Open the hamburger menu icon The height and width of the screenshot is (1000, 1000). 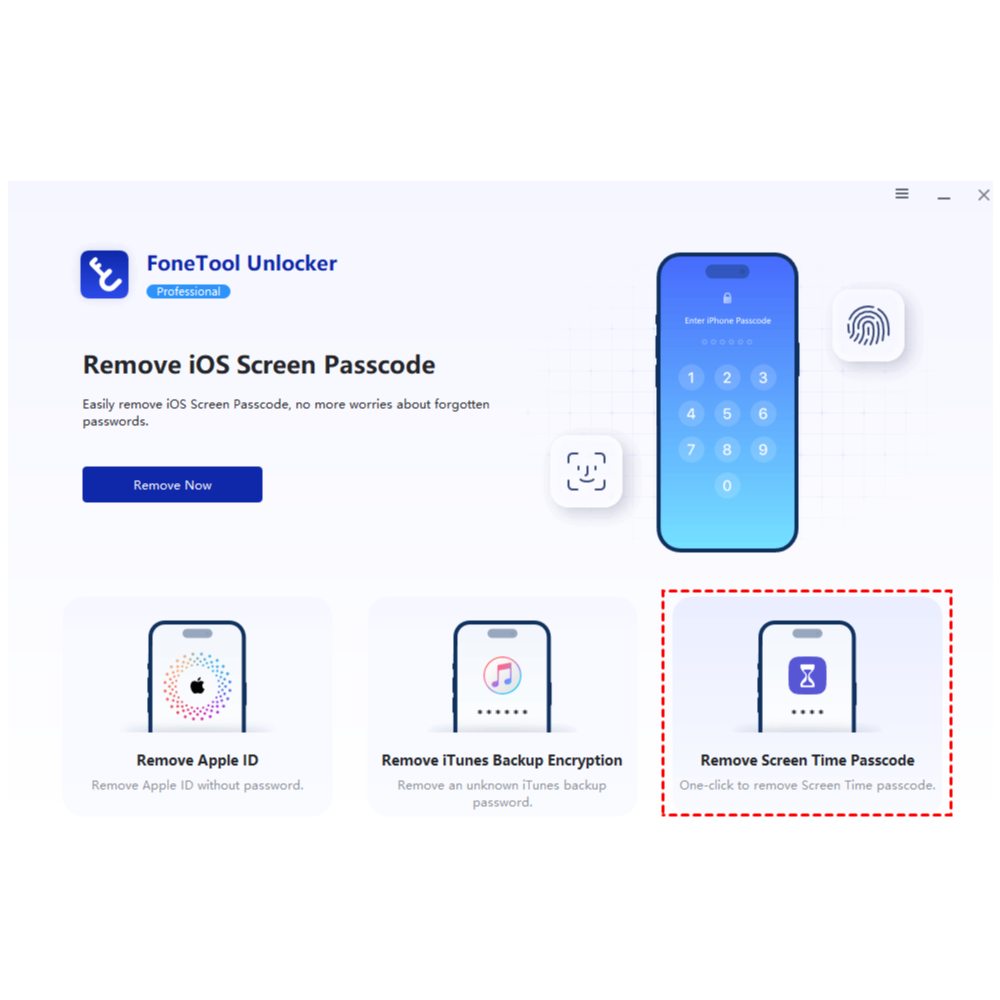point(901,193)
